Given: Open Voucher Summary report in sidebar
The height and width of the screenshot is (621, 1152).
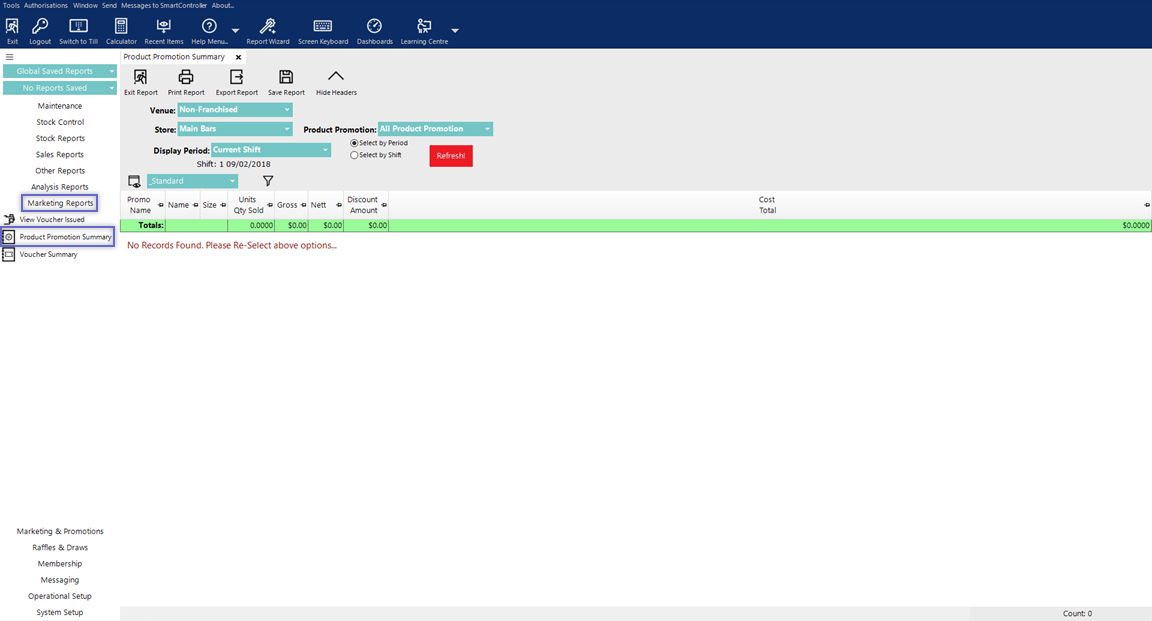Looking at the screenshot, I should tap(48, 255).
